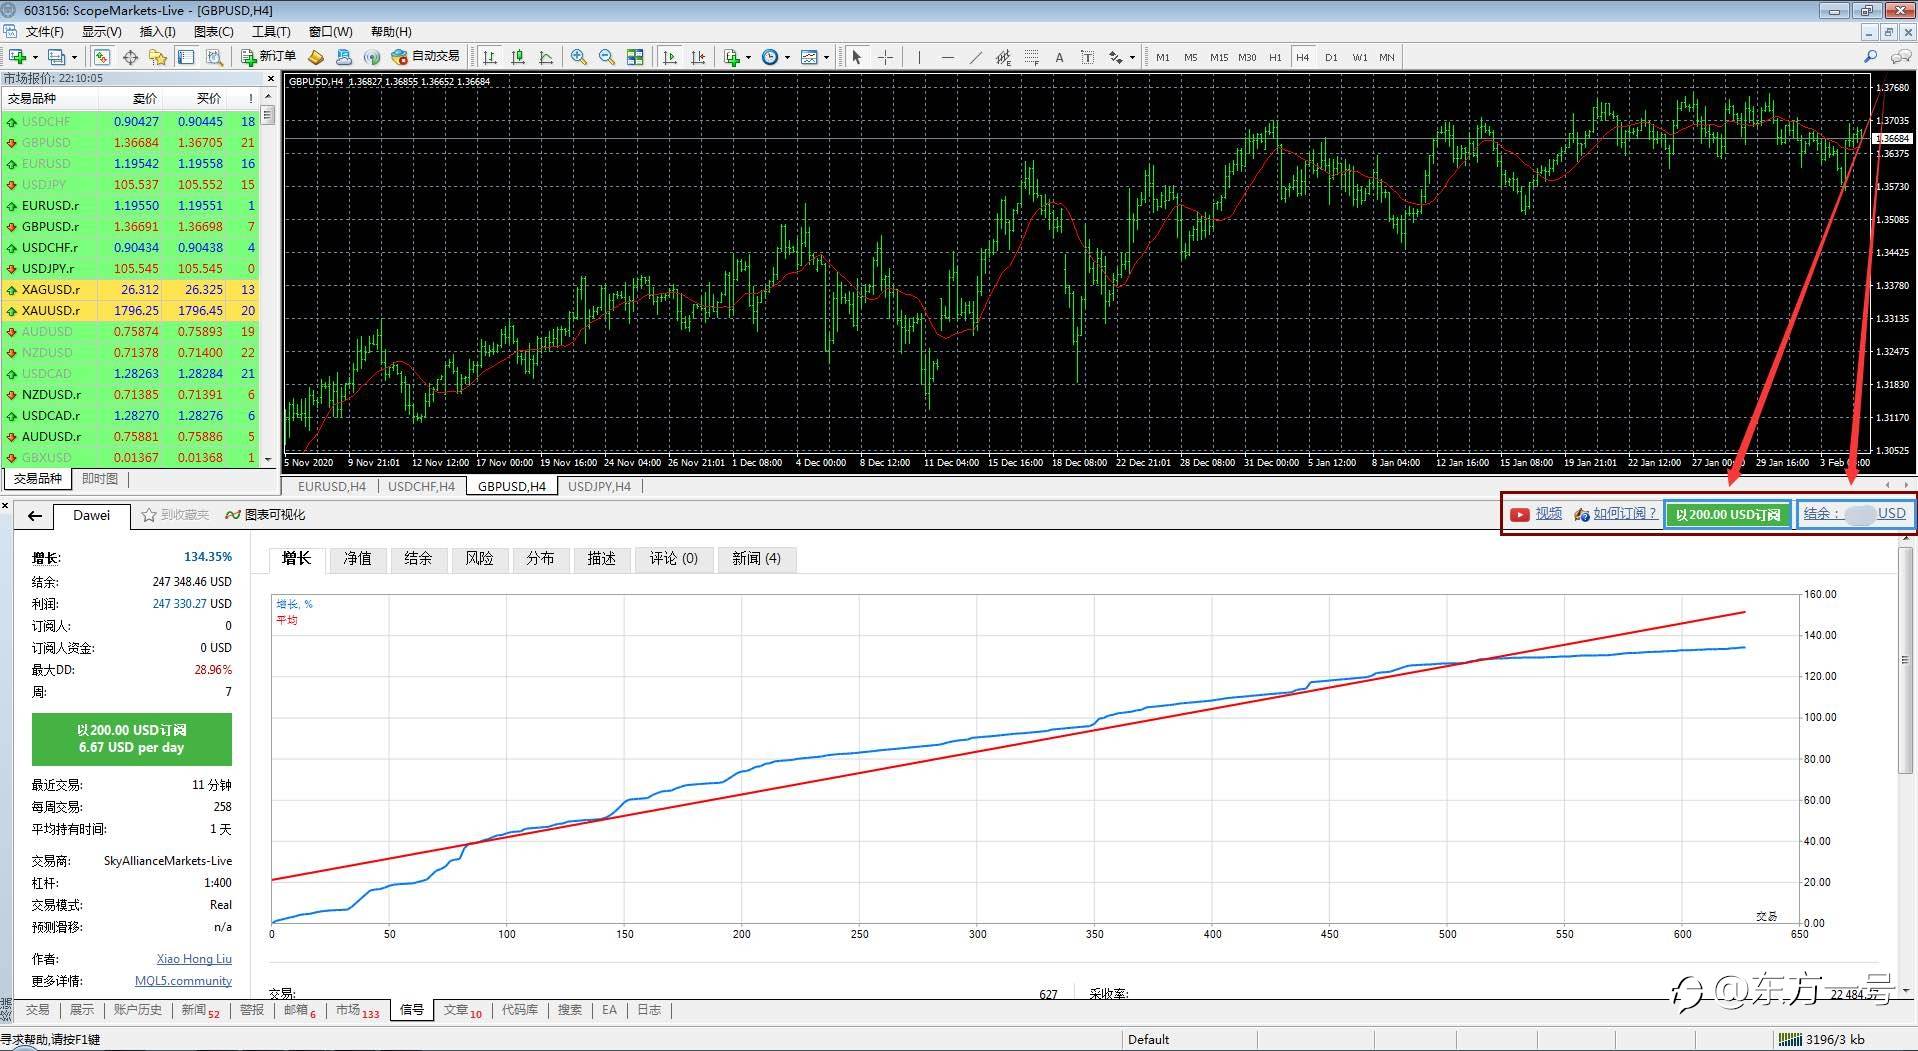Toggle the Navigator panel star icon

pyautogui.click(x=158, y=57)
